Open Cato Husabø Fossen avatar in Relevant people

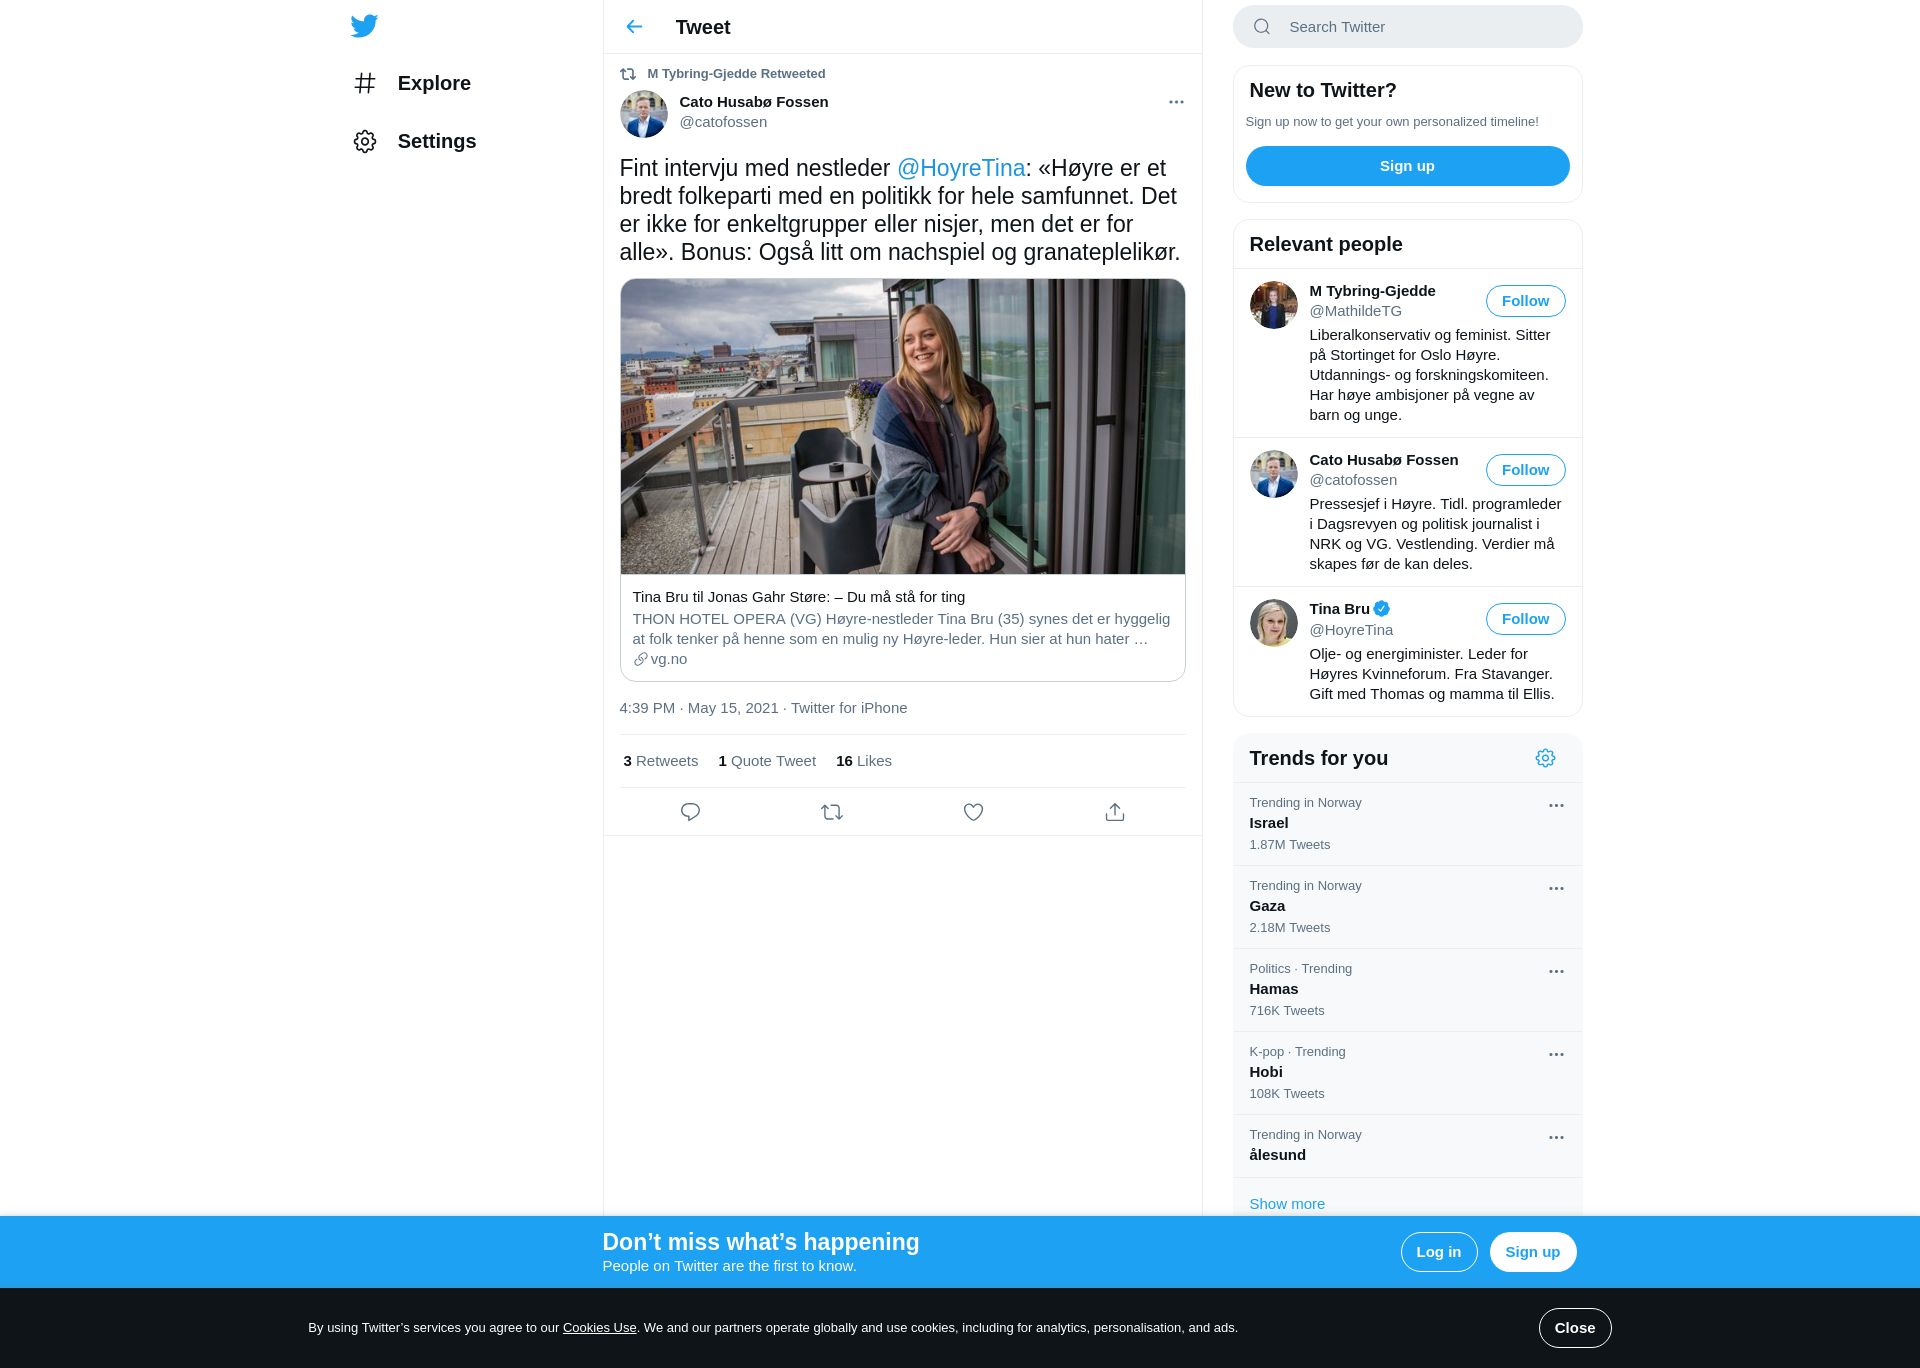coord(1273,474)
